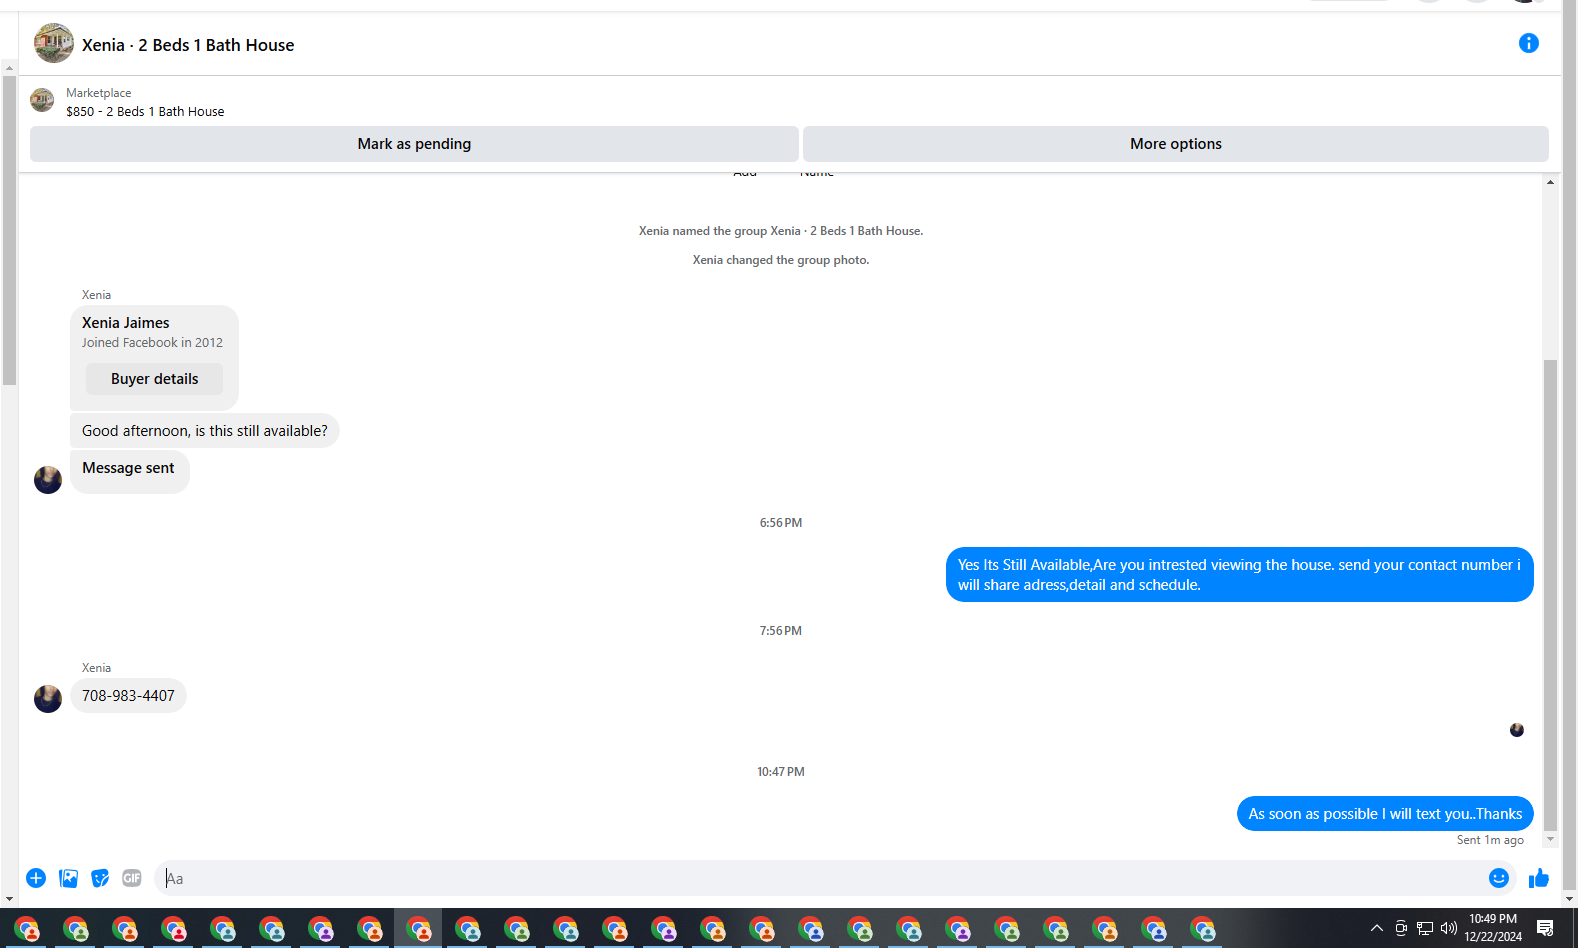This screenshot has width=1578, height=948.
Task: Choose a sticker from the sticker icon
Action: (x=100, y=878)
